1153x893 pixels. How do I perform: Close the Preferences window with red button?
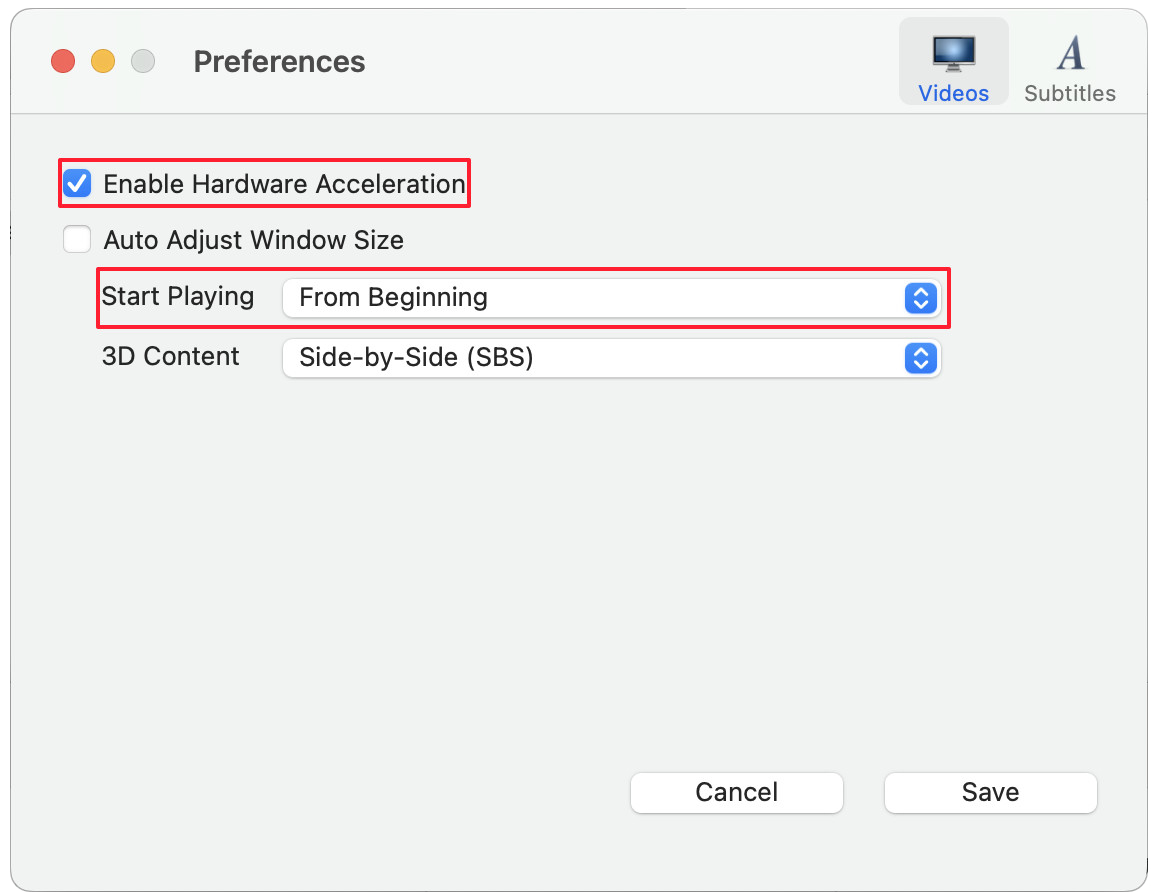pos(64,62)
